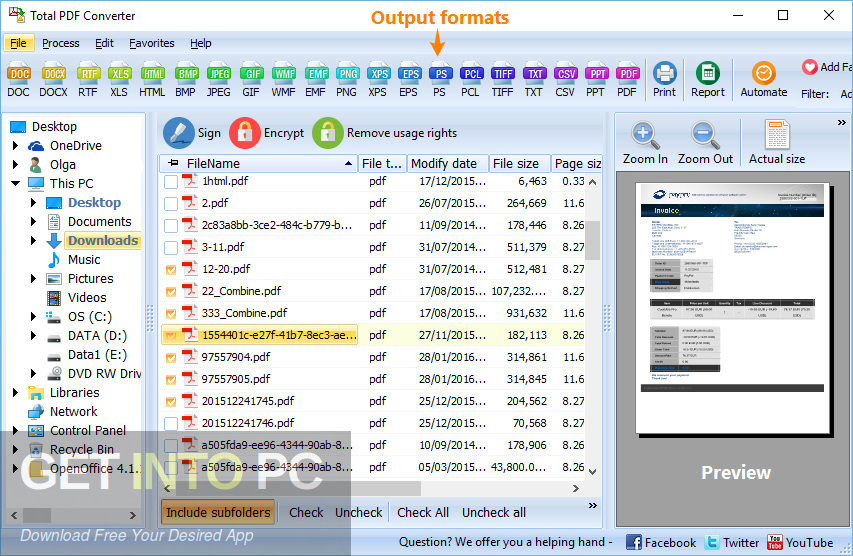This screenshot has height=556, width=853.
Task: Open the Help menu
Action: click(x=201, y=43)
